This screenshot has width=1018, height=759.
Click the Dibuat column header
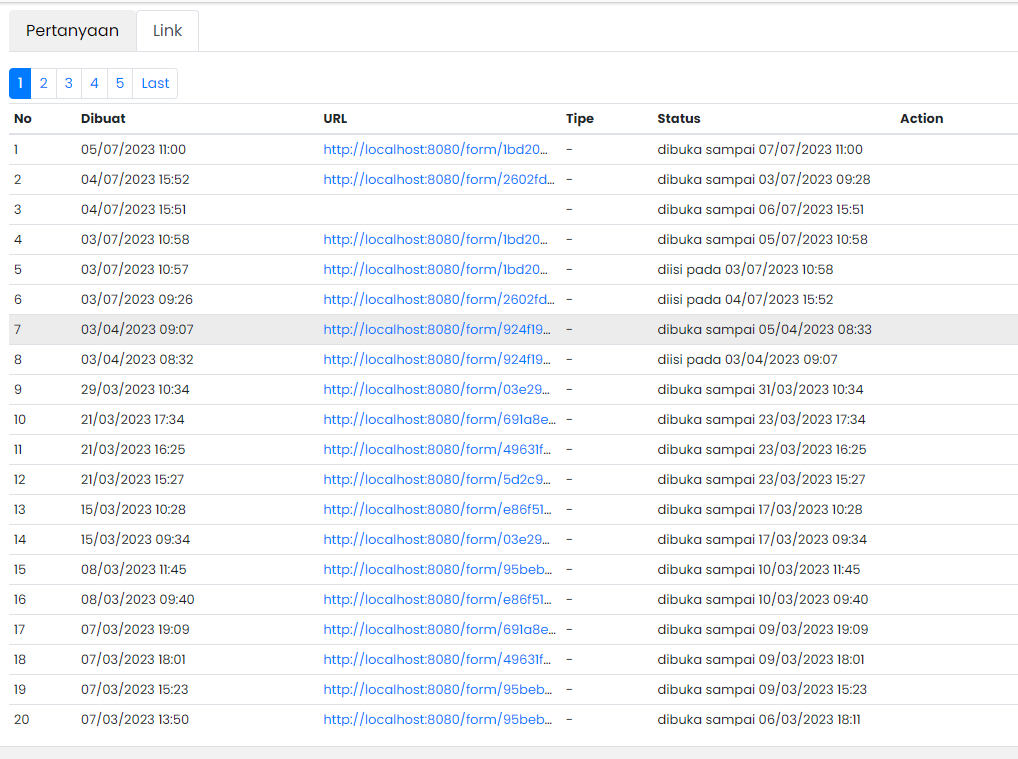102,118
